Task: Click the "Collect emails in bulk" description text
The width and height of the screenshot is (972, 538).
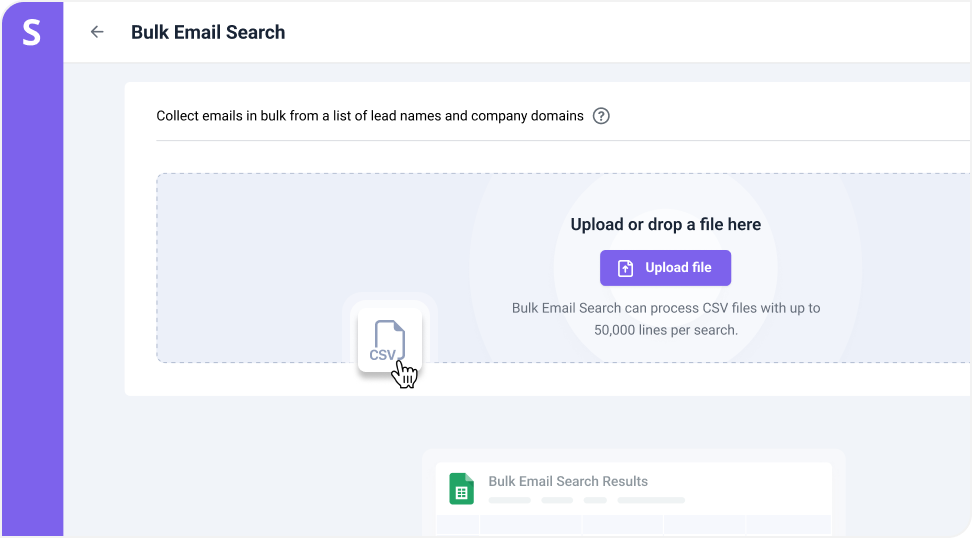Action: click(x=370, y=116)
